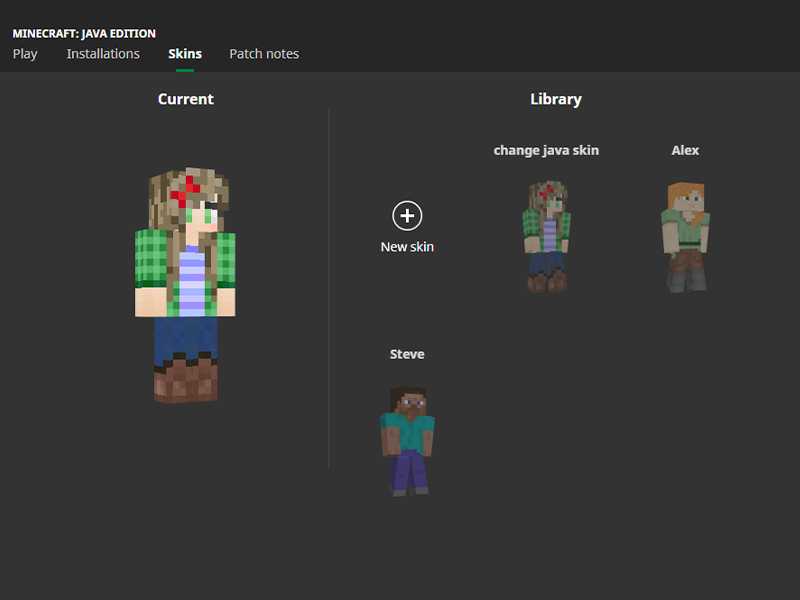Click the 'Steve' skin name label
The height and width of the screenshot is (600, 800).
[407, 354]
